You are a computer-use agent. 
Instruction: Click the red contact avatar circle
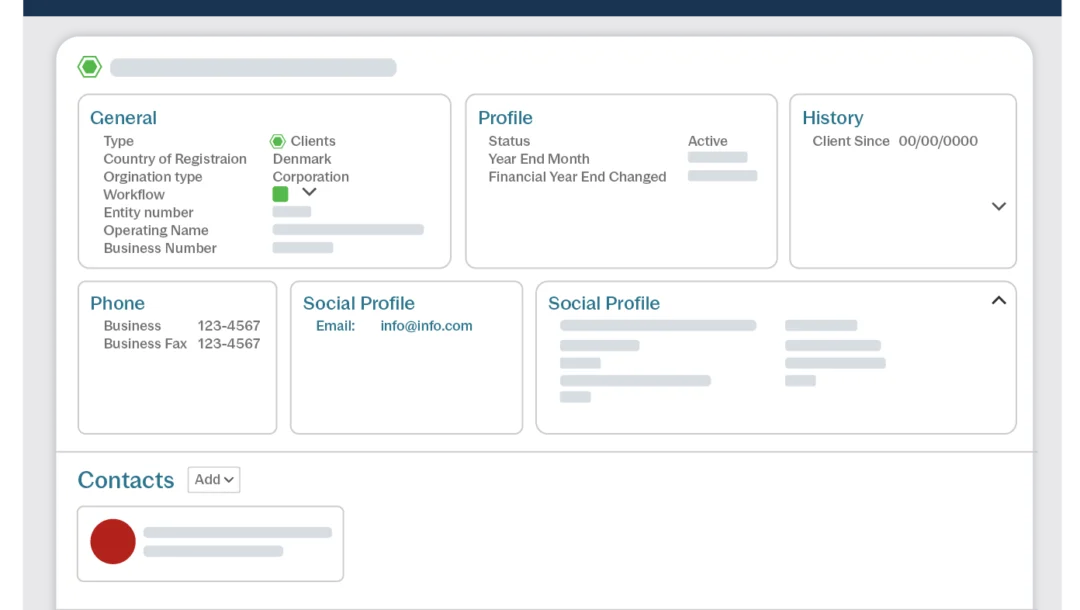(113, 541)
